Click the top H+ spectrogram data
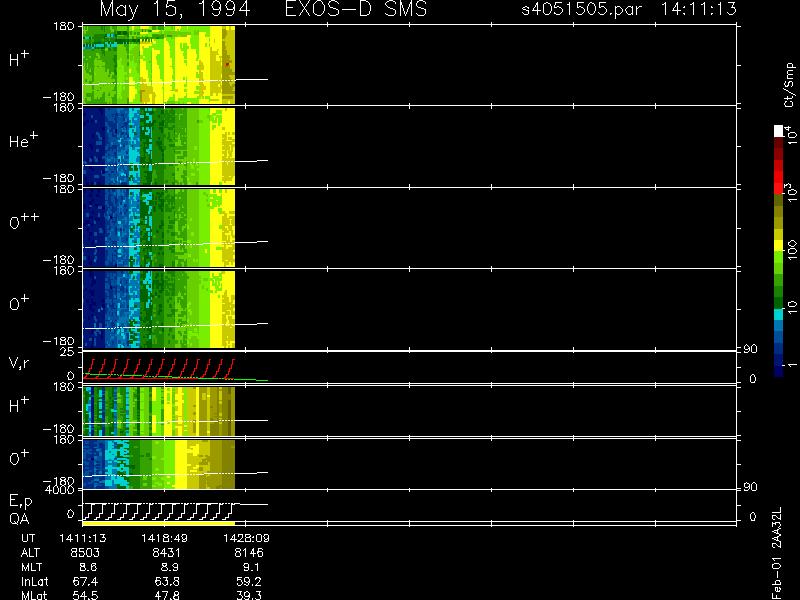This screenshot has width=800, height=600. coord(159,65)
